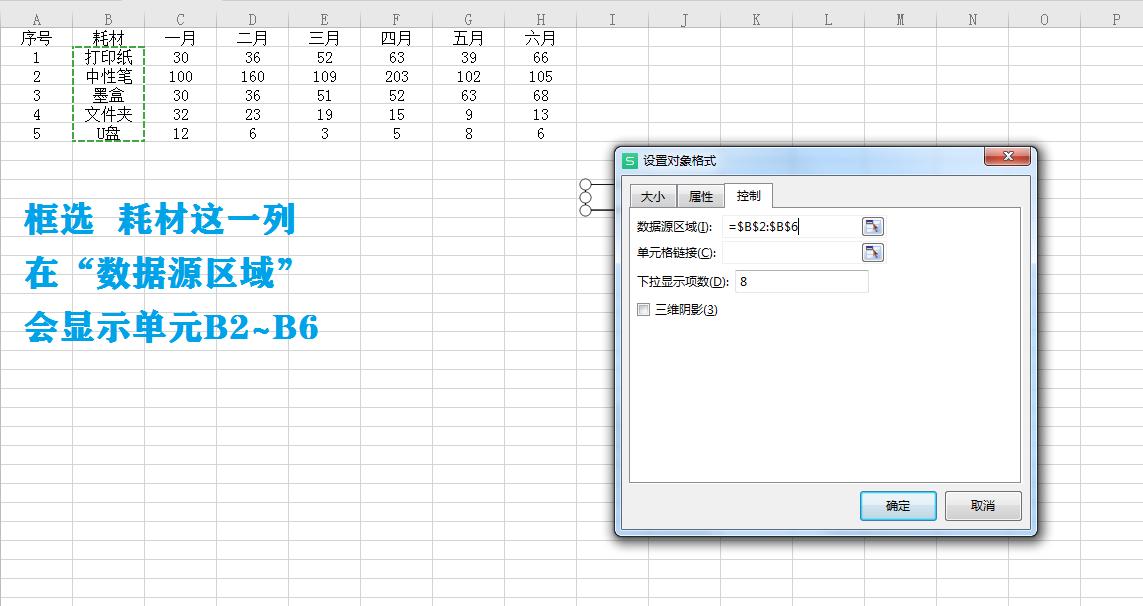Click the cell with value 203 under 四月

396,76
